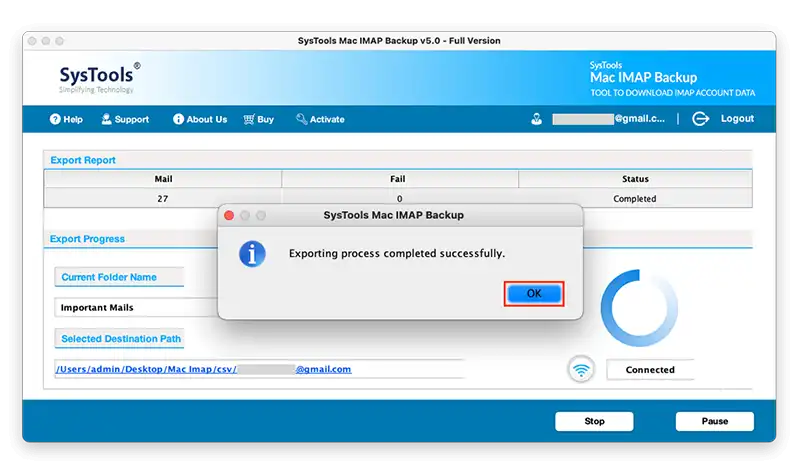This screenshot has width=800, height=470.
Task: Click the Export Progress heading
Action: [87, 239]
